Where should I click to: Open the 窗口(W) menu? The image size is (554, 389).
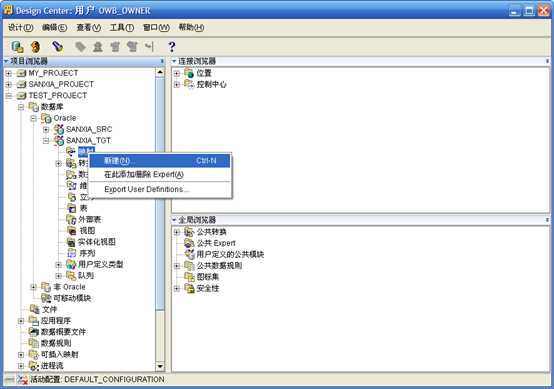point(156,28)
